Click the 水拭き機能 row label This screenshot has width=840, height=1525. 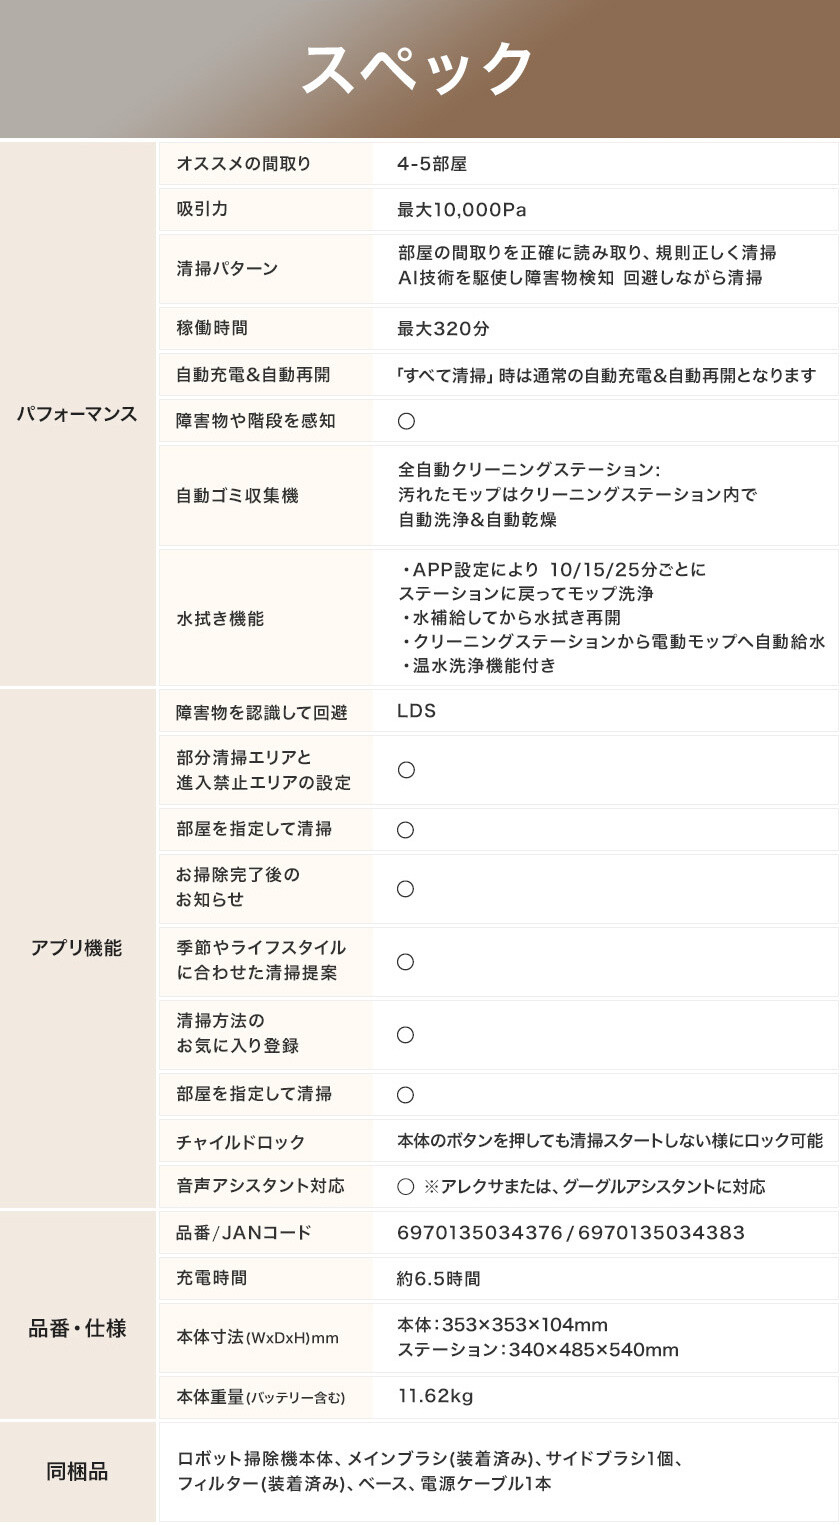tap(220, 619)
